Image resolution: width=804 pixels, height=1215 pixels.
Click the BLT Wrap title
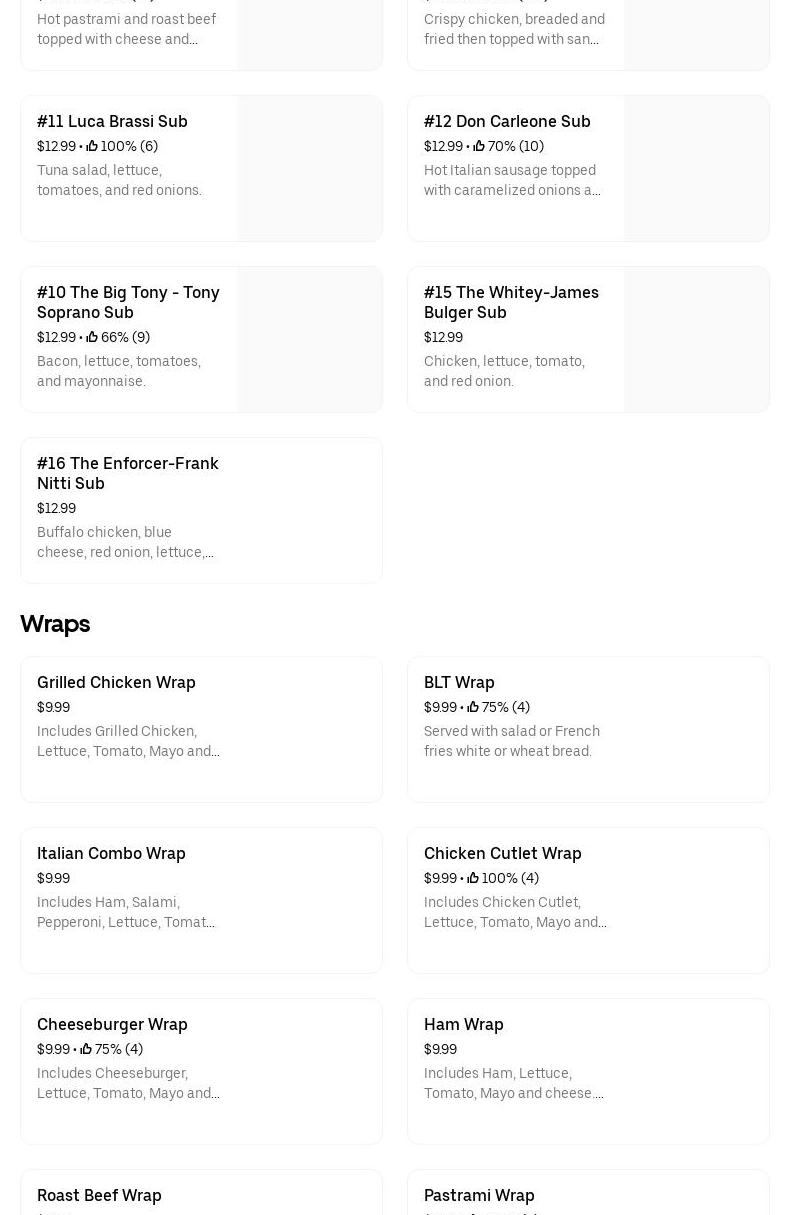(x=459, y=682)
